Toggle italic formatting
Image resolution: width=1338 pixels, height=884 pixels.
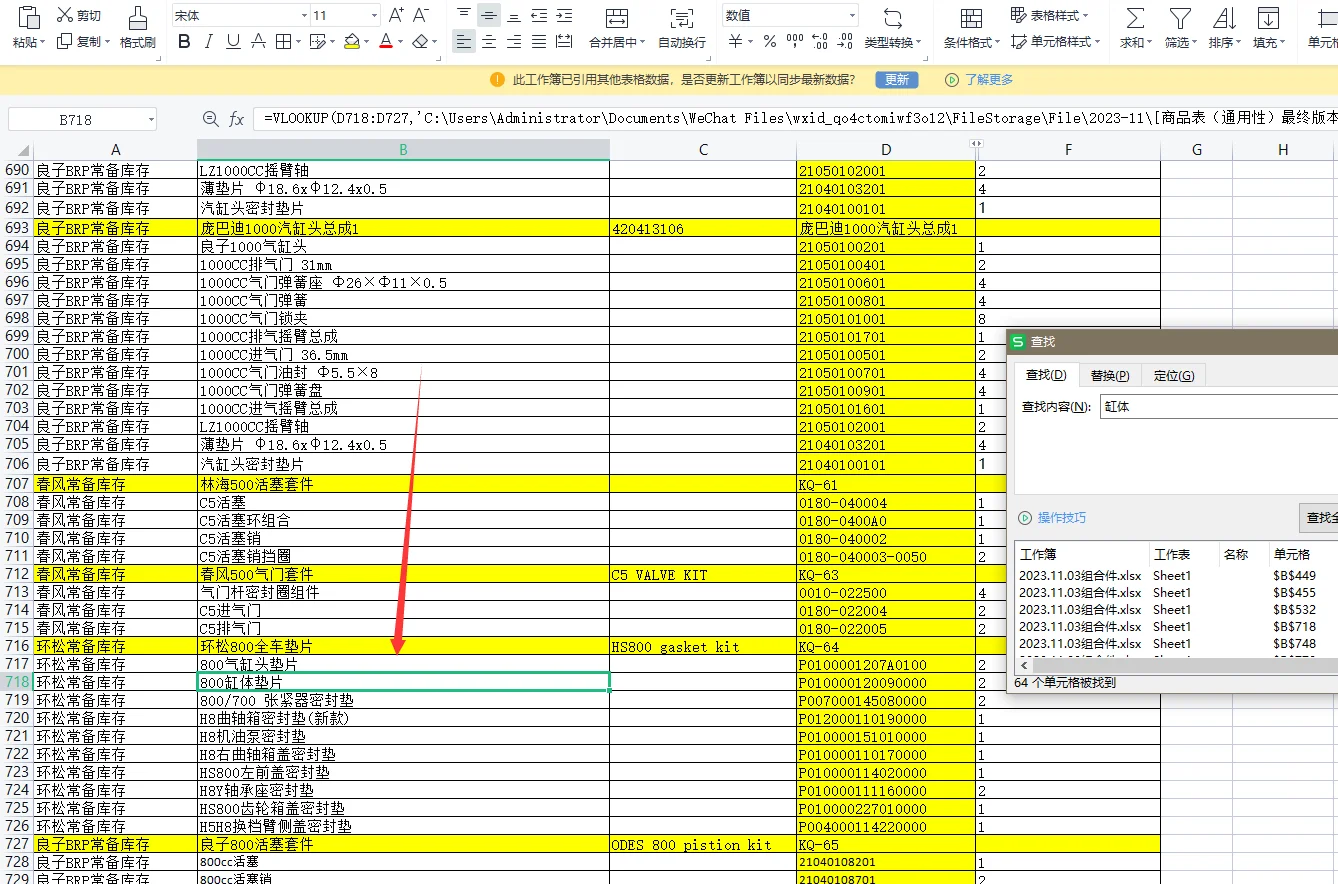click(209, 41)
